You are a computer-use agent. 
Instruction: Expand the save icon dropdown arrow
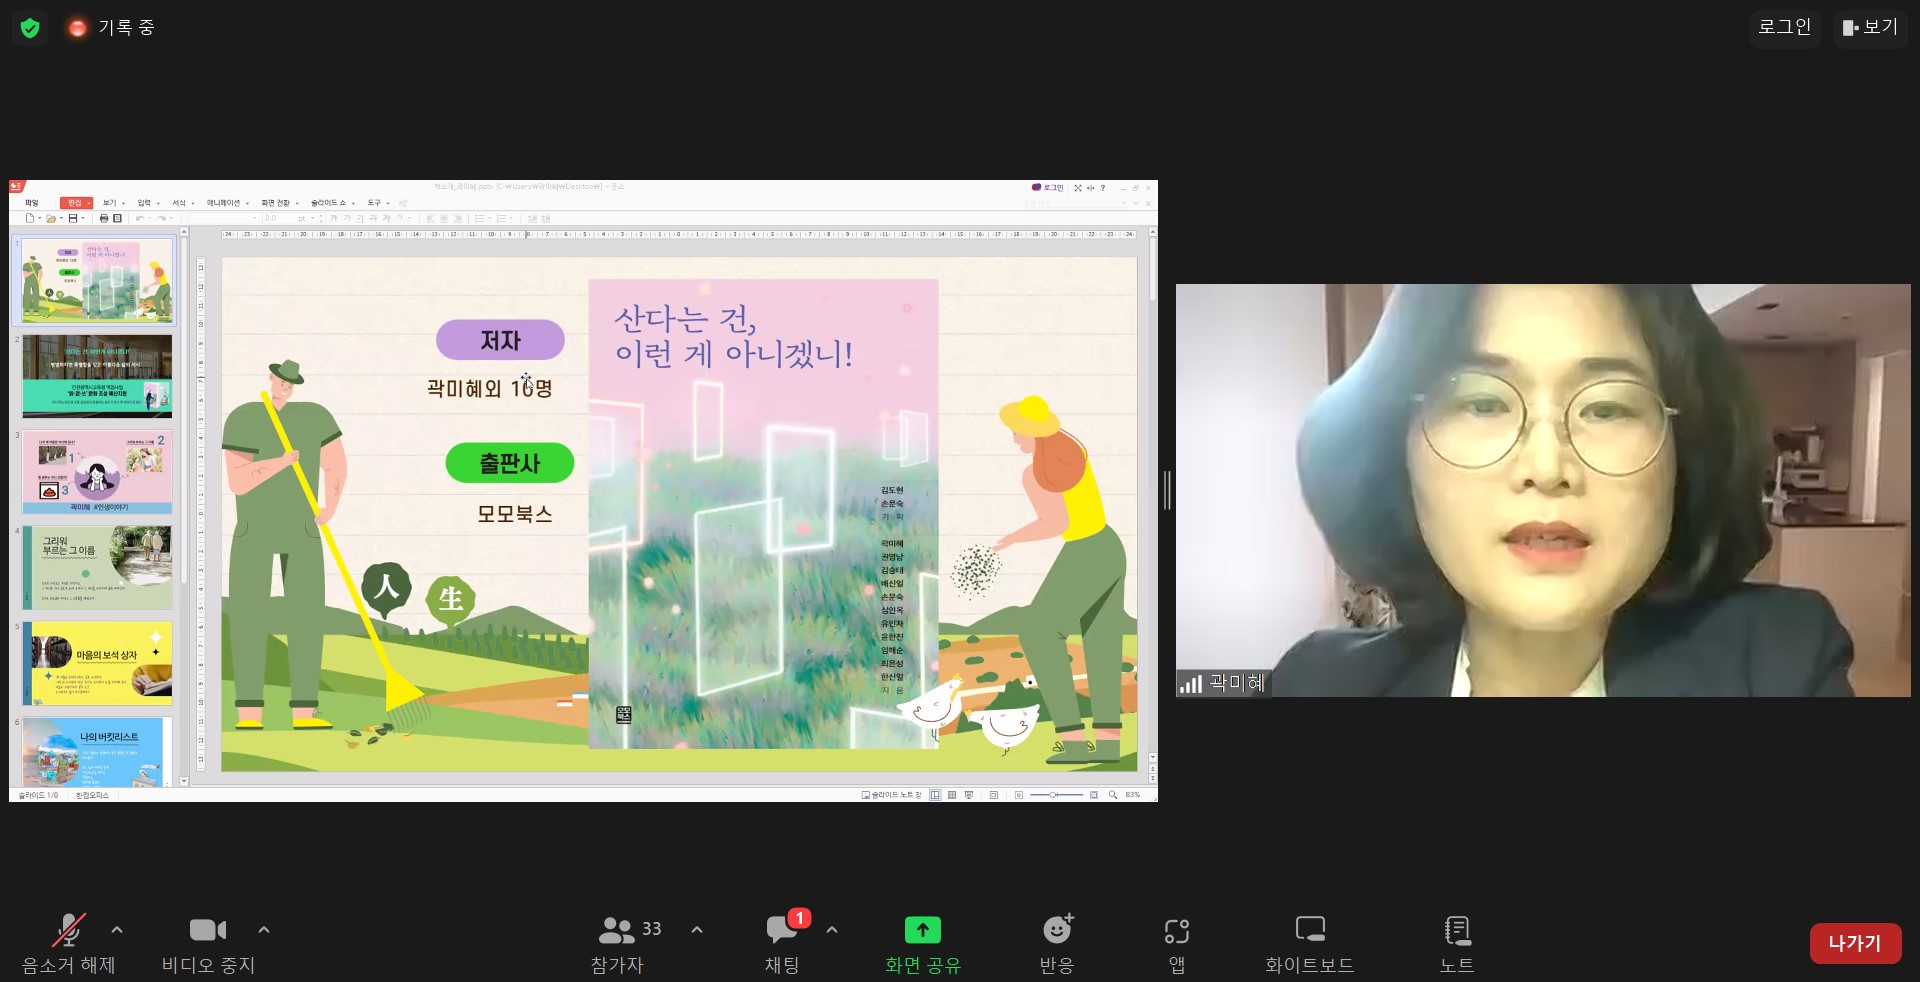(82, 218)
